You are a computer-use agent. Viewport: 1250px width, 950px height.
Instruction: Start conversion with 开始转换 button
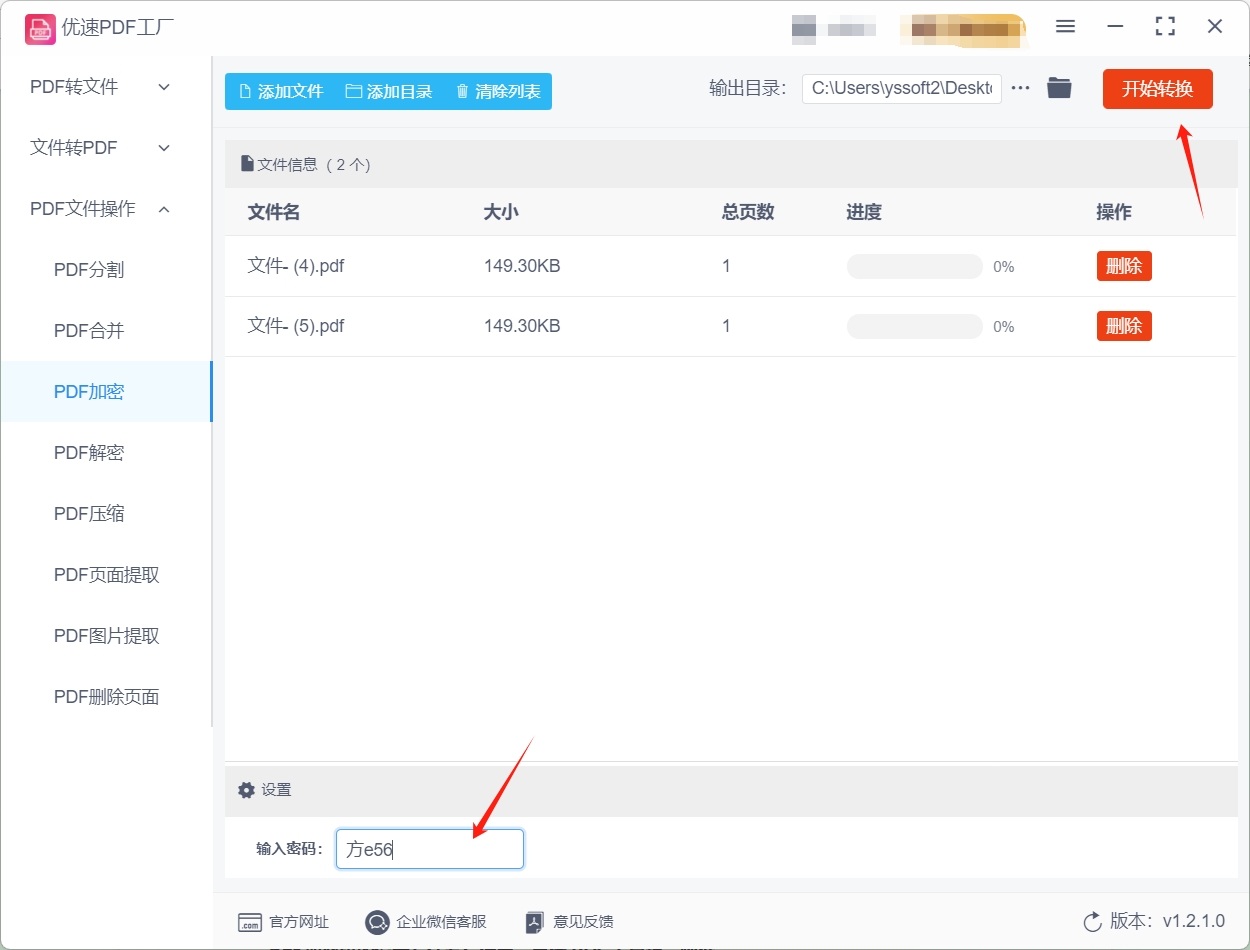click(1158, 89)
